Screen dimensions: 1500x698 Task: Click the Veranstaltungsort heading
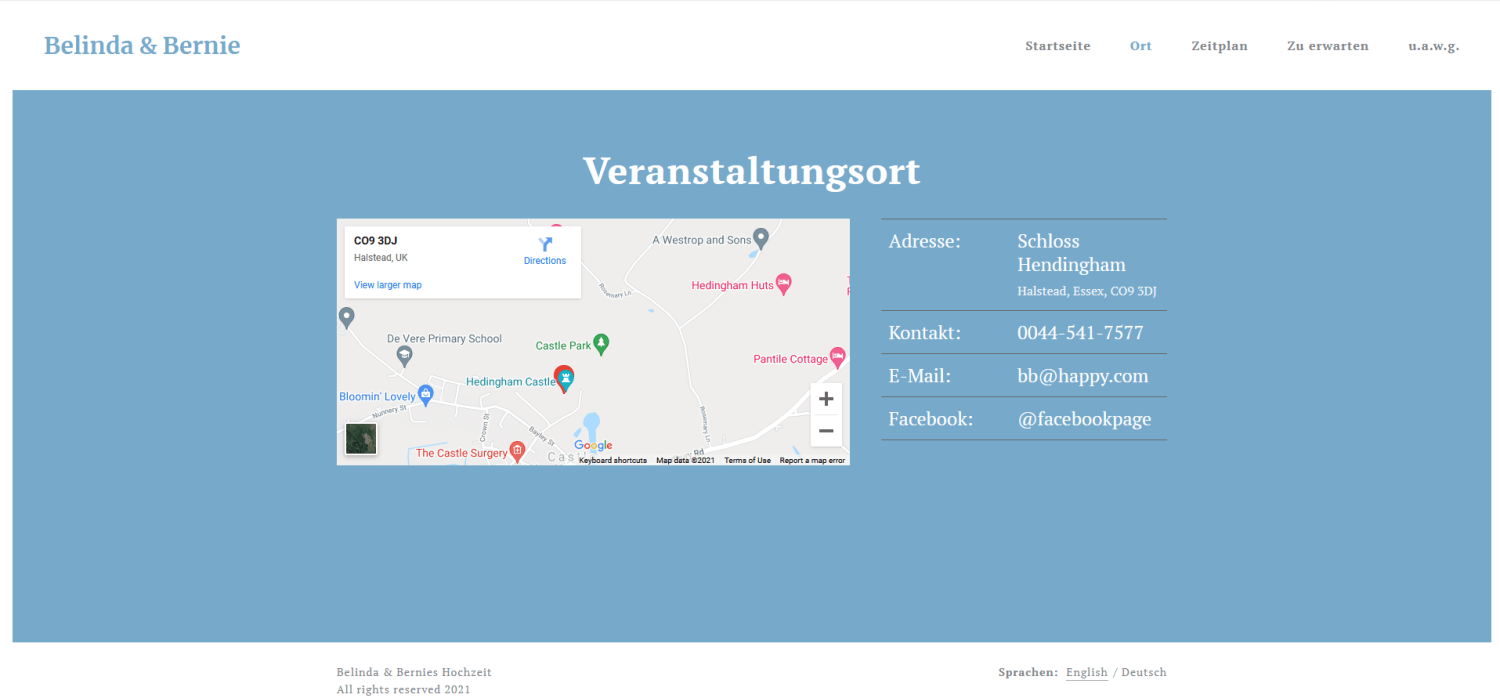pos(752,171)
